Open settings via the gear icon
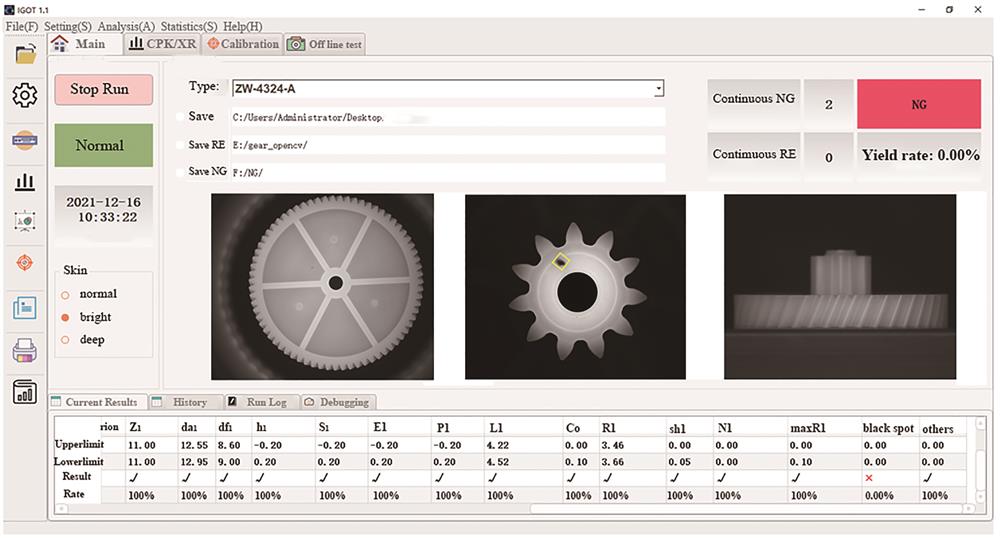 (25, 96)
